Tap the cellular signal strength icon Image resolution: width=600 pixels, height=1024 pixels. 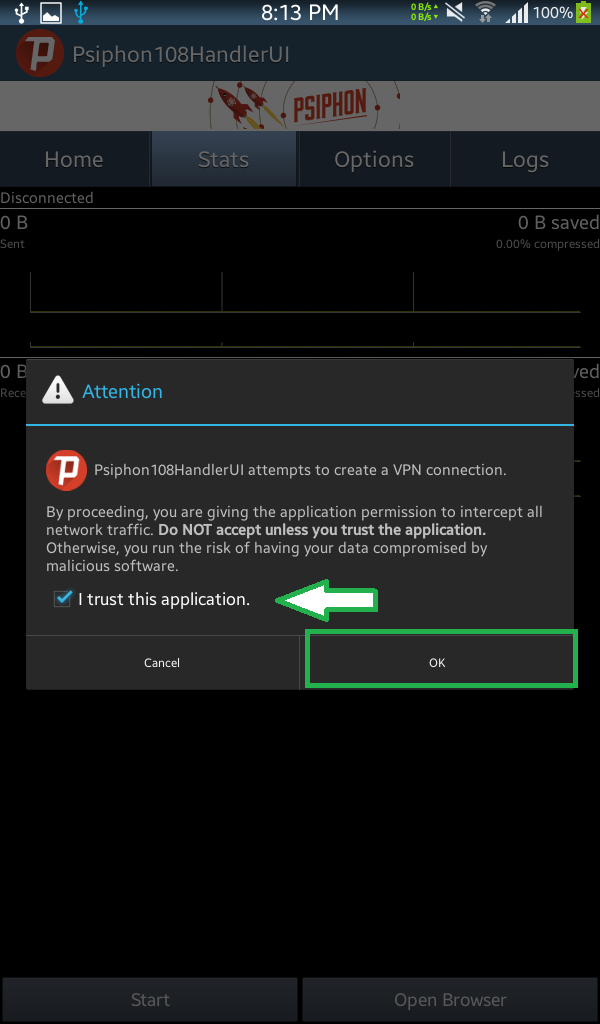(x=516, y=12)
